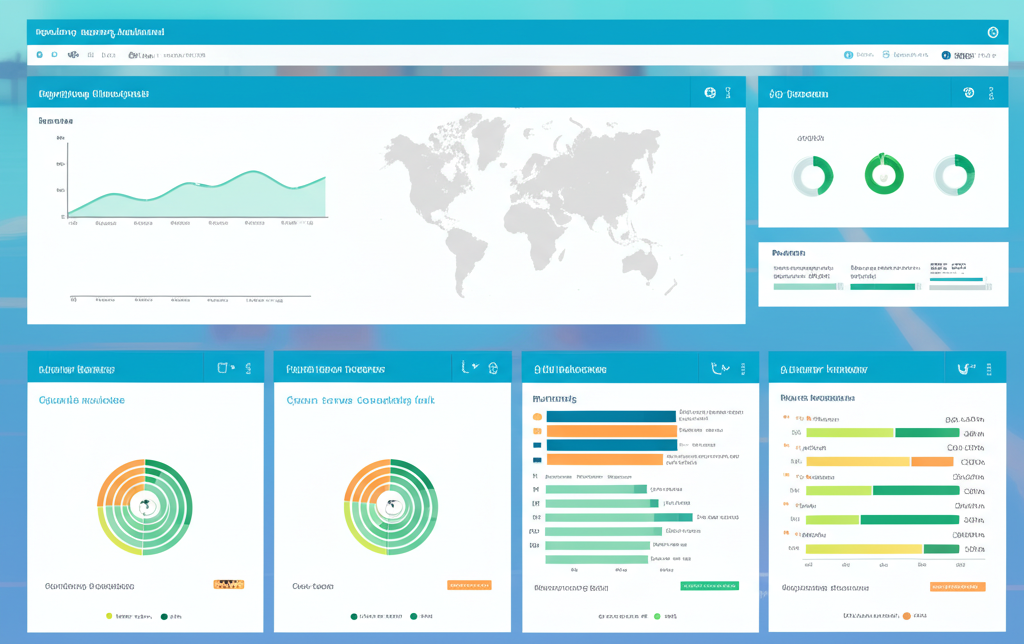
Task: Click the green button below the horizontal bar chart
Action: [x=709, y=586]
